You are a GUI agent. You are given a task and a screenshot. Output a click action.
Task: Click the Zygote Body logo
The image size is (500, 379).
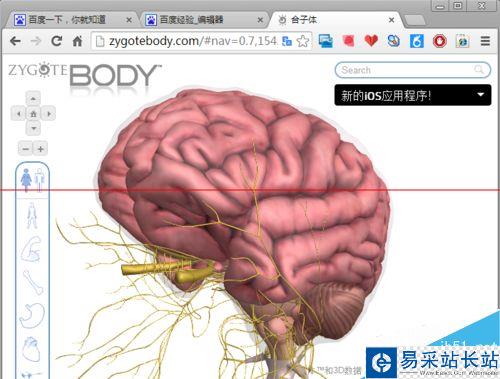point(84,74)
